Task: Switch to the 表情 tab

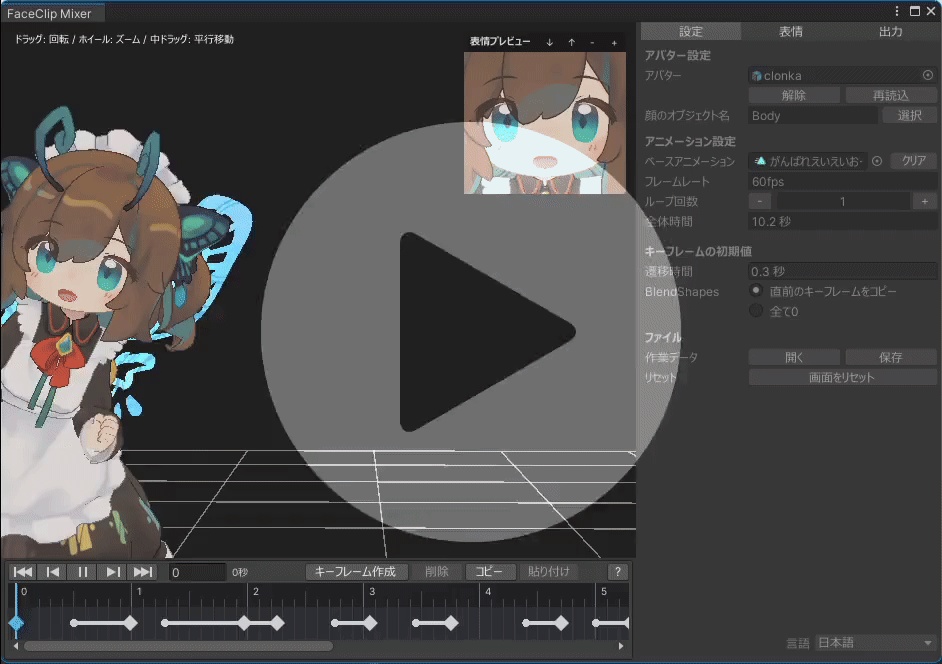Action: pyautogui.click(x=791, y=31)
